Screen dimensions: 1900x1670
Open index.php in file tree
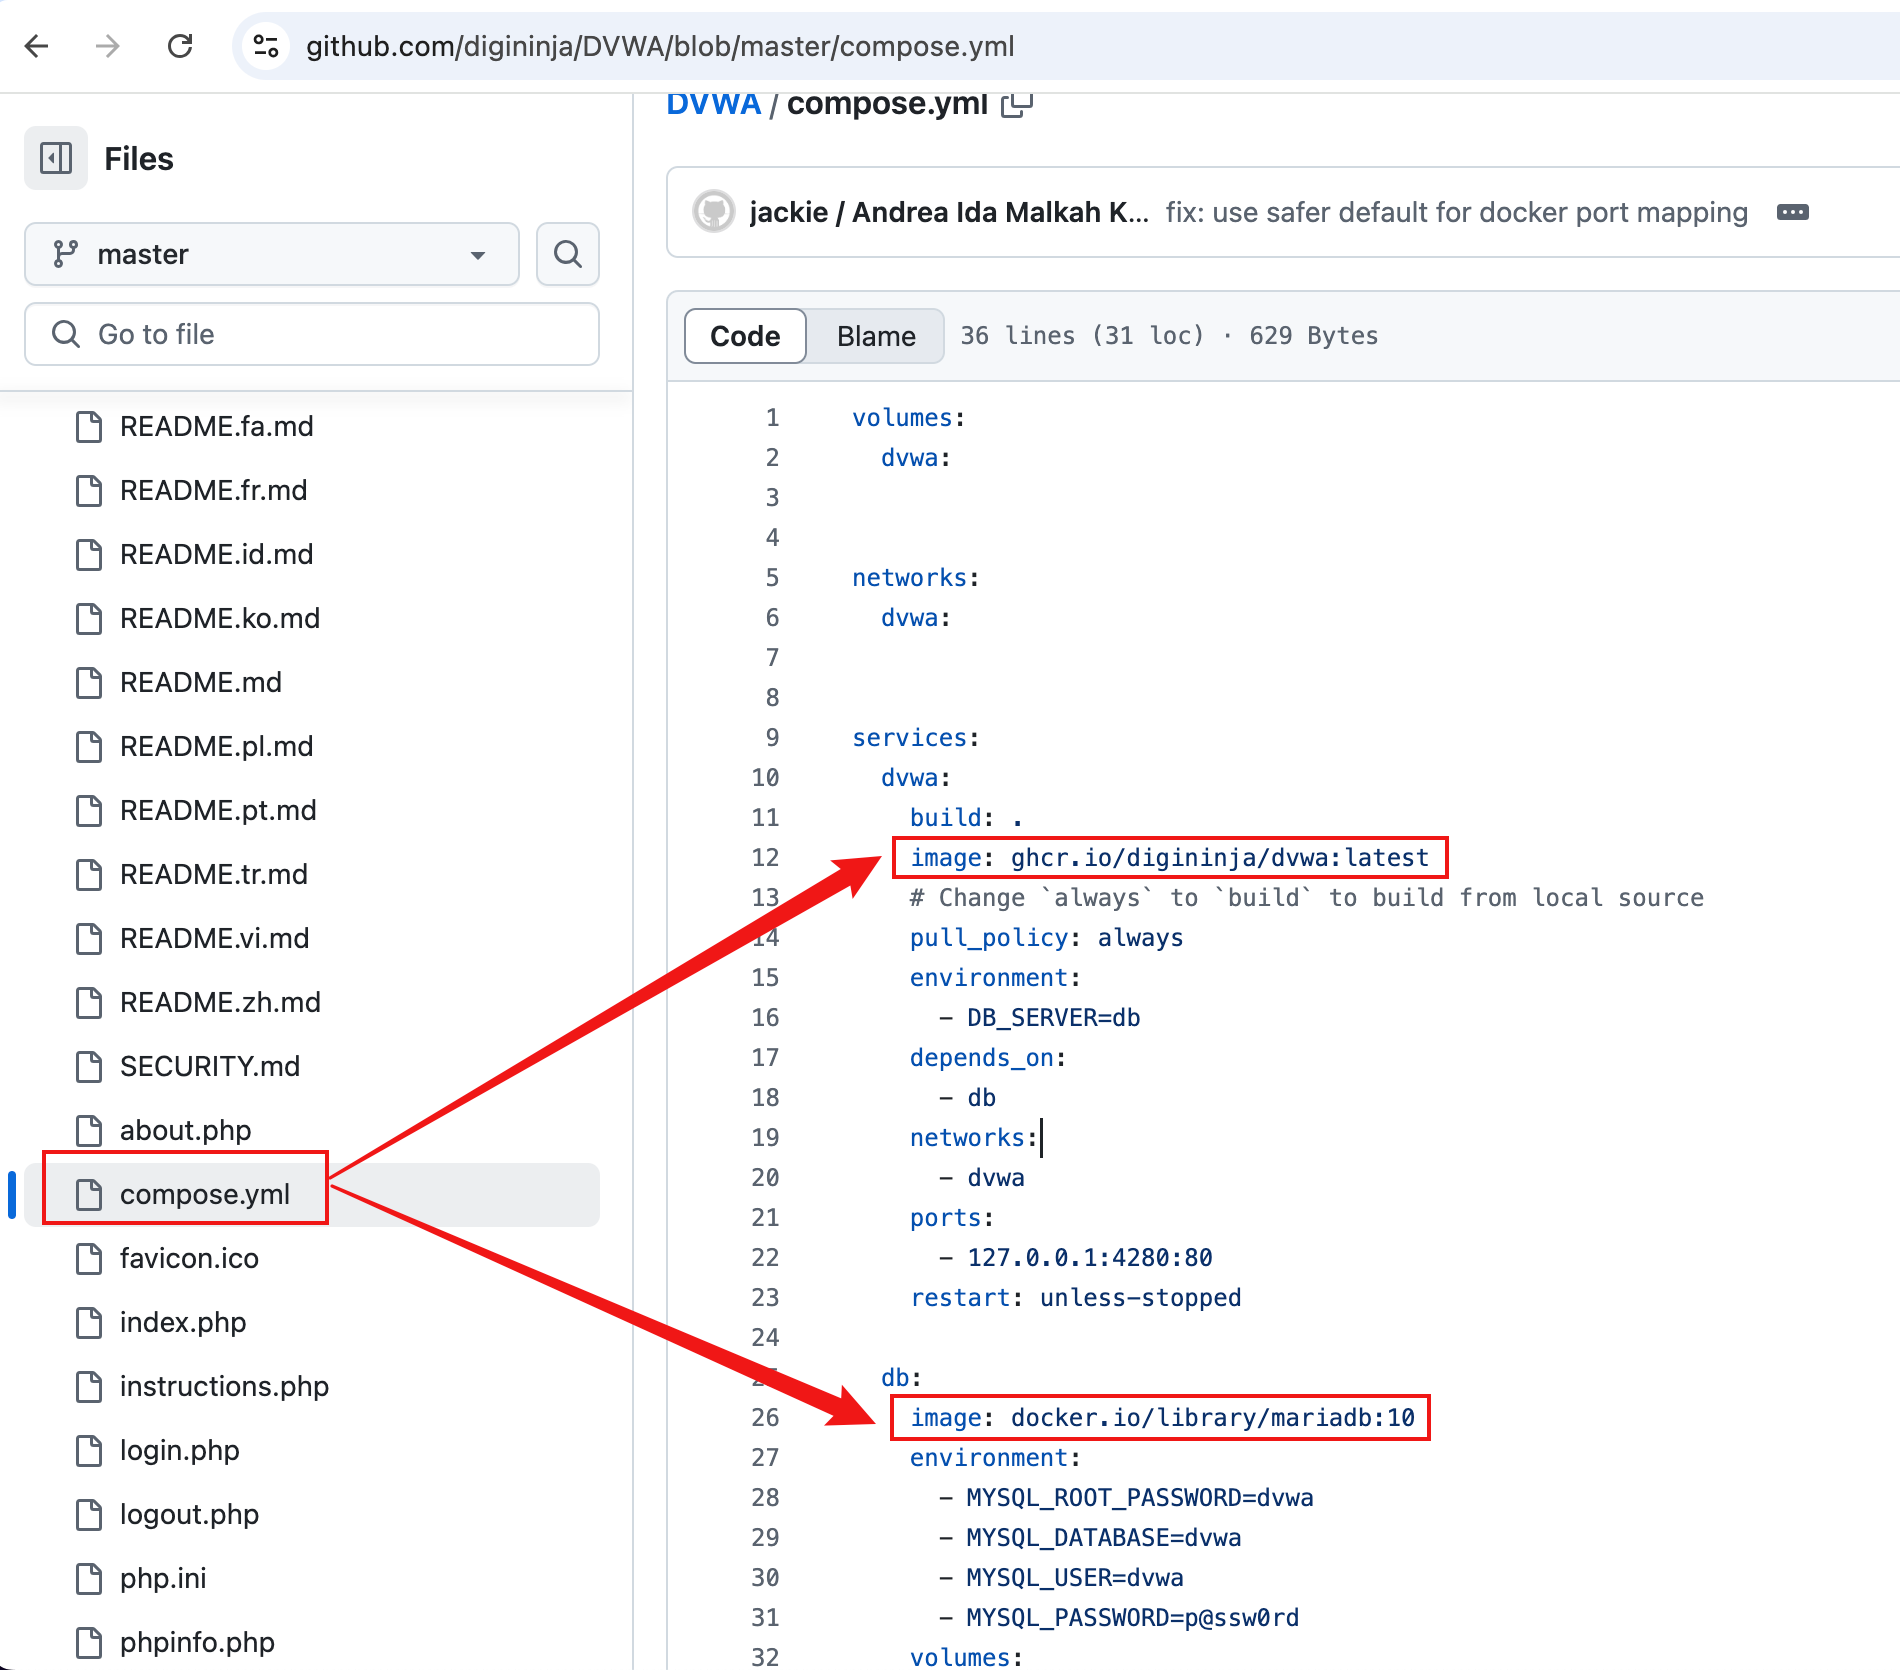(183, 1322)
